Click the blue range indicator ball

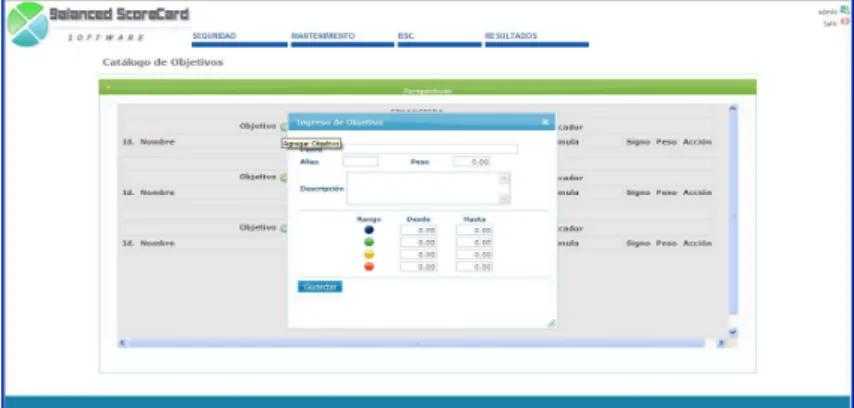coord(369,230)
